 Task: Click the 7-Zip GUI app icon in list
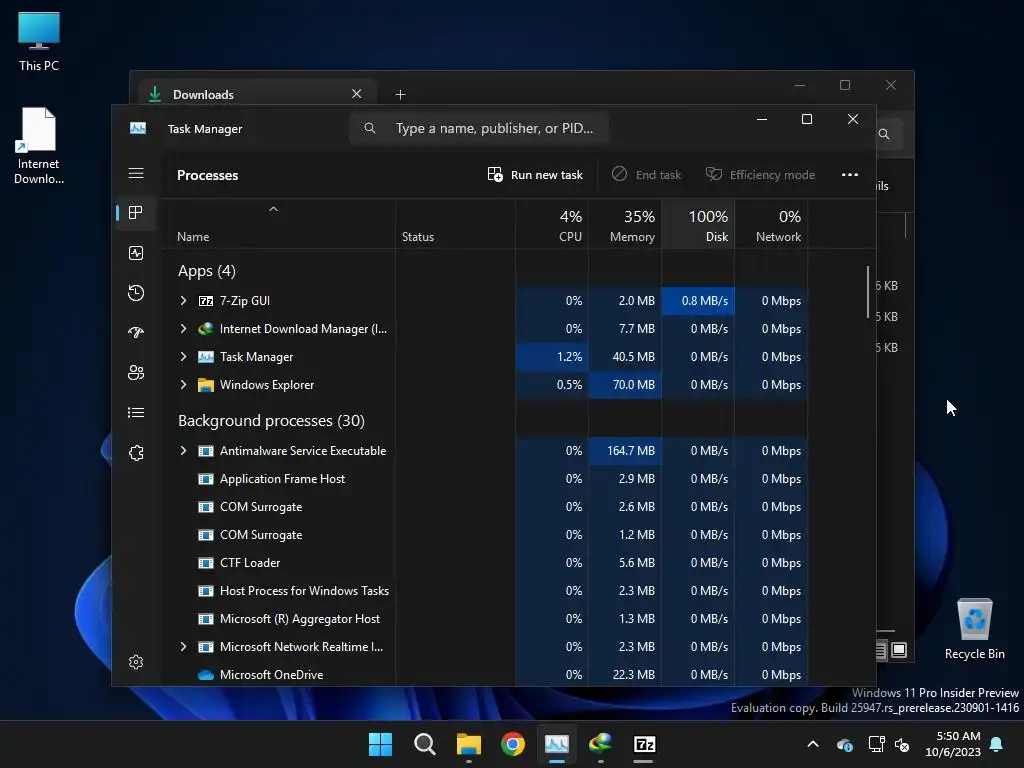(x=206, y=301)
